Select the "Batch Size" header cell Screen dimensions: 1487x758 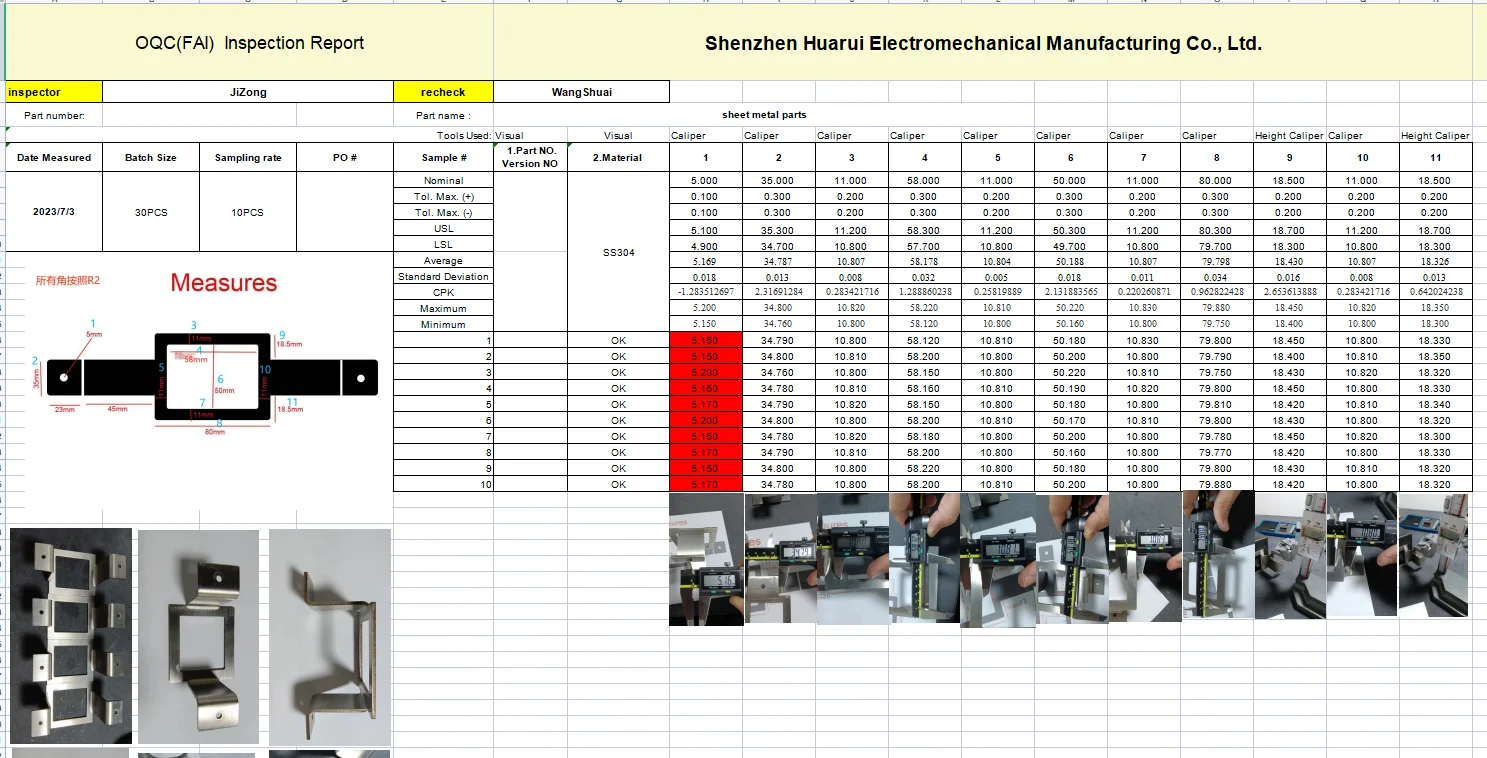tap(151, 158)
